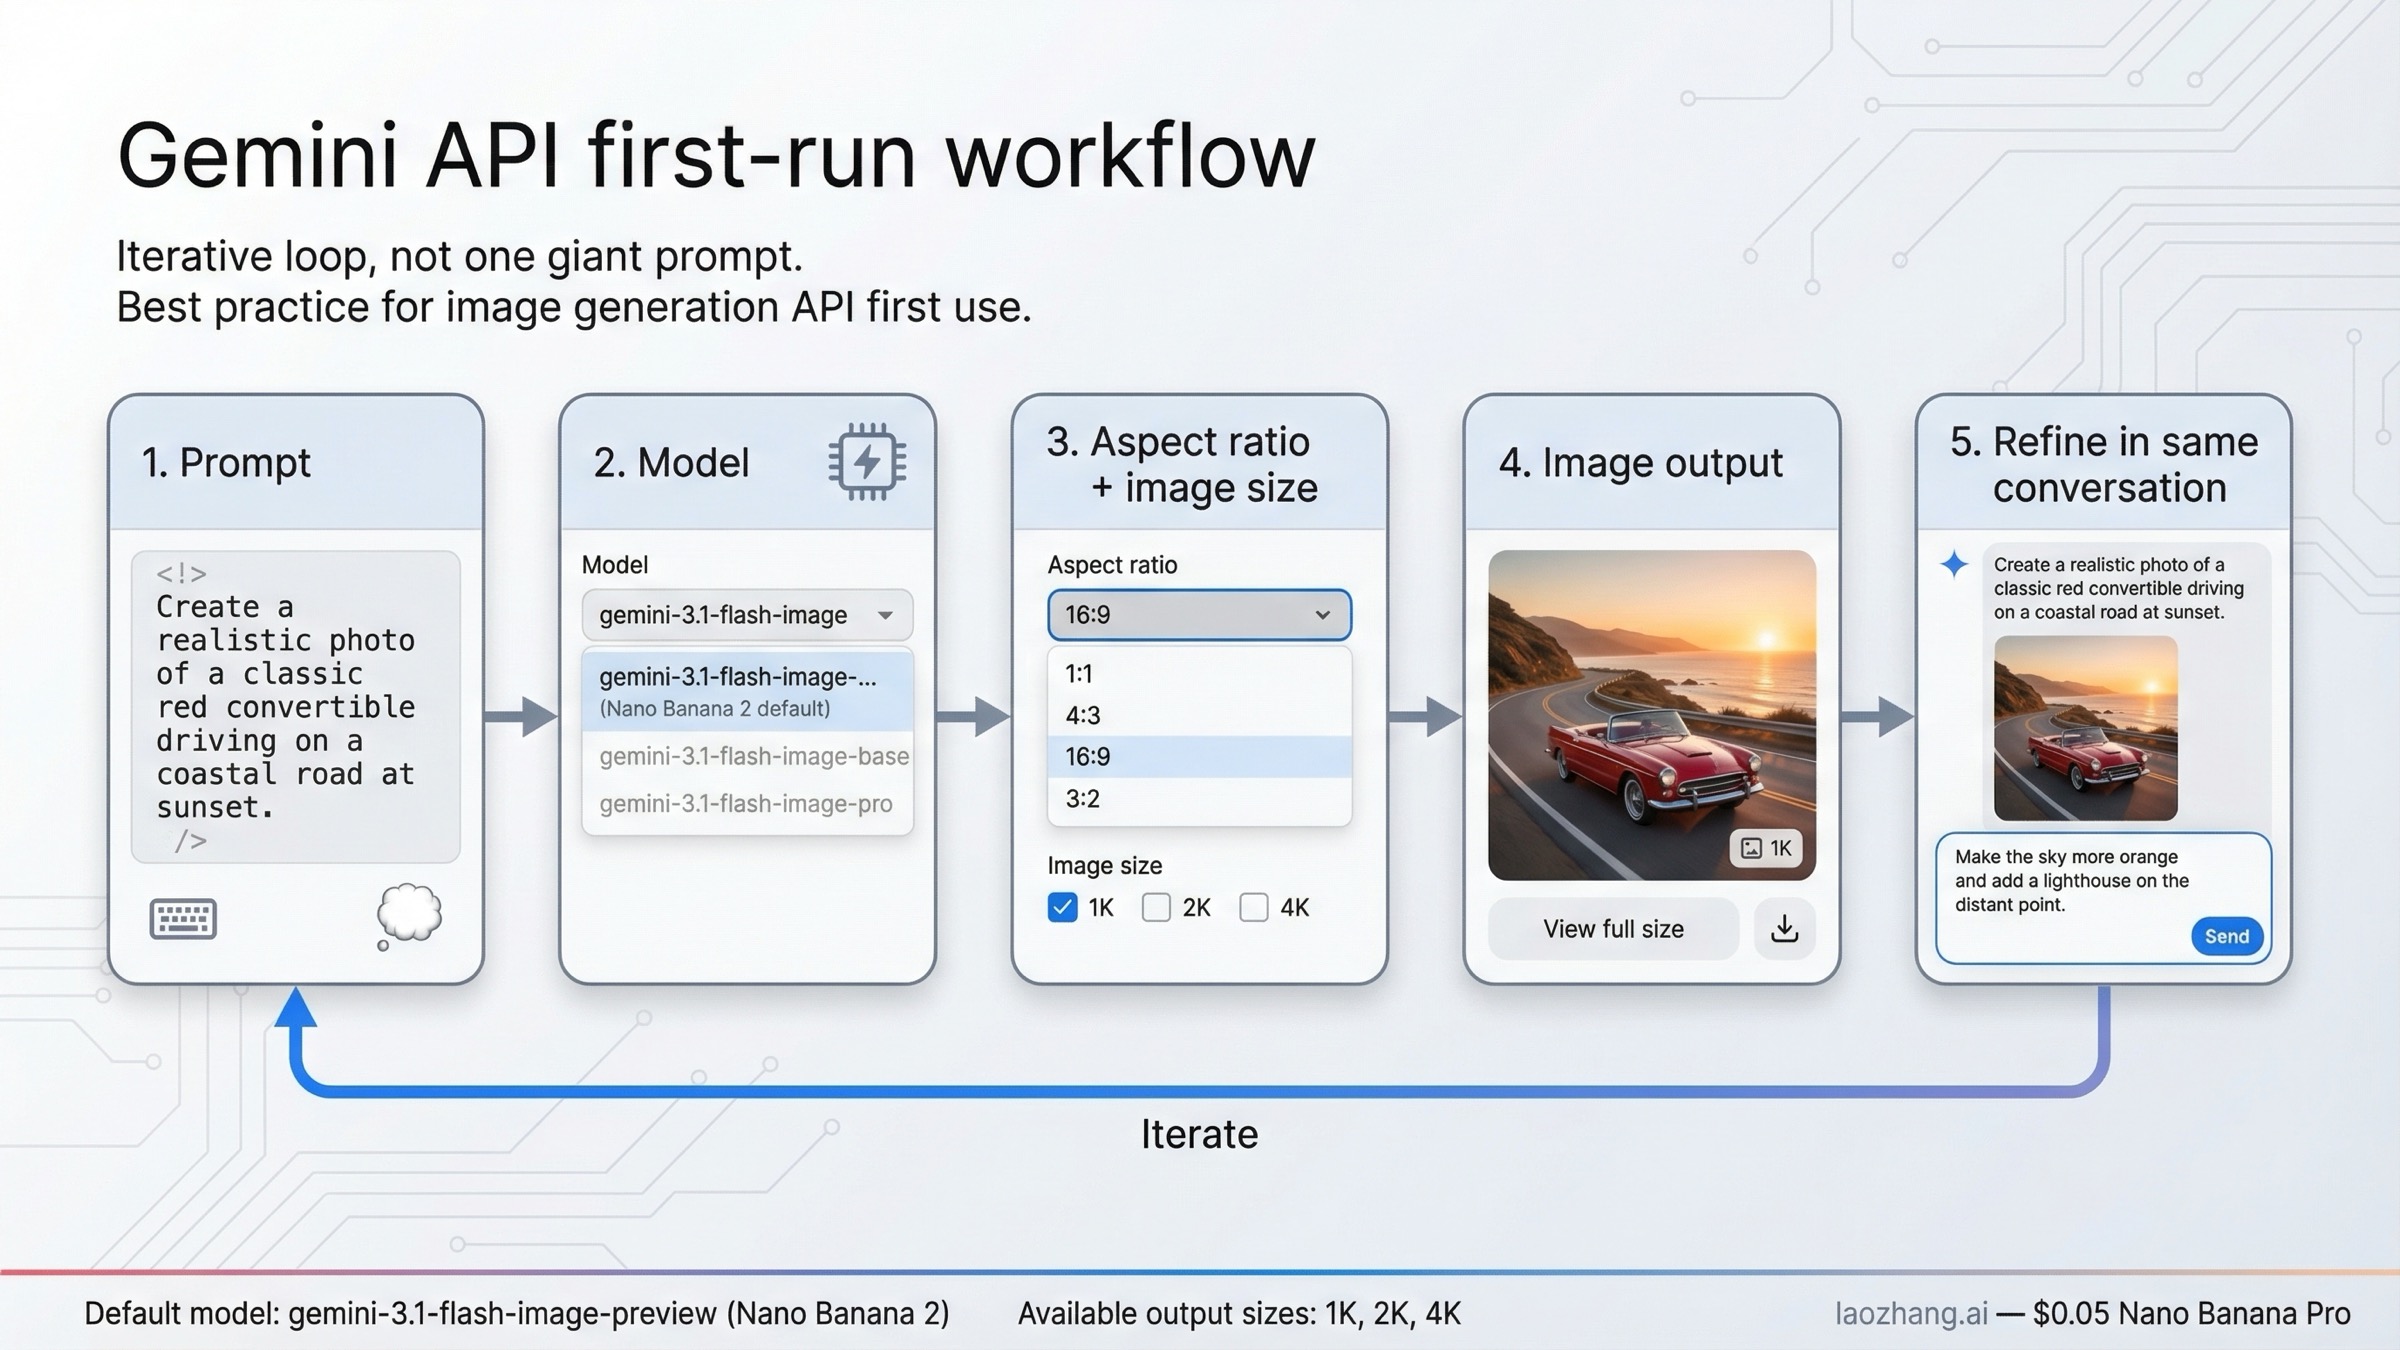Enable the 2K image size checkbox
2400x1350 pixels.
[x=1156, y=907]
